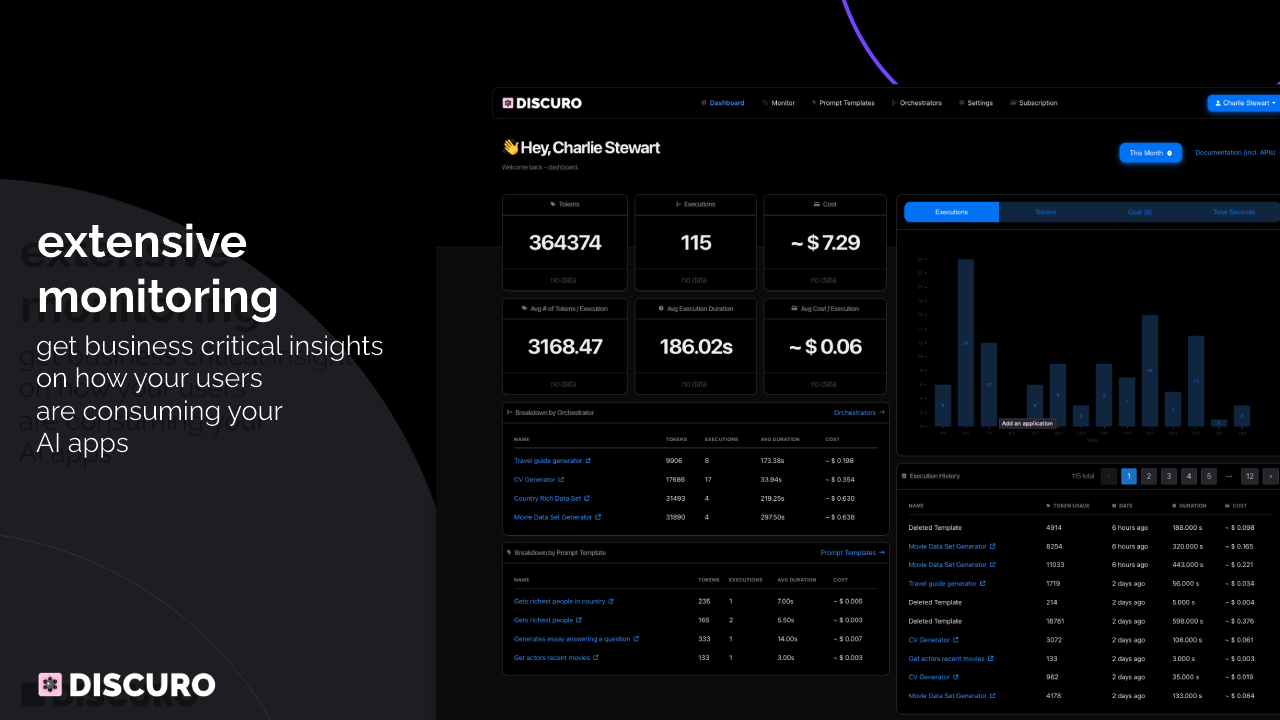
Task: Open Gets richest people template with 165 tokens
Action: (544, 620)
